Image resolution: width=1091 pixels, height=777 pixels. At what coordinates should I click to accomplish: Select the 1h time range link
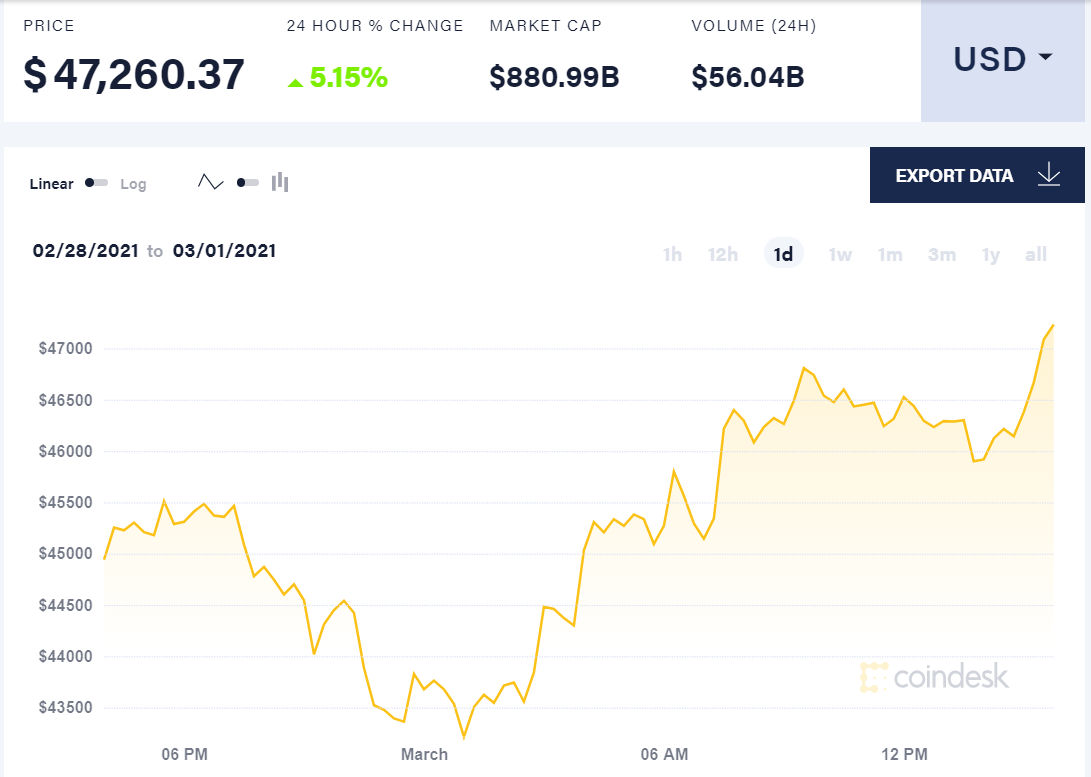tap(672, 255)
